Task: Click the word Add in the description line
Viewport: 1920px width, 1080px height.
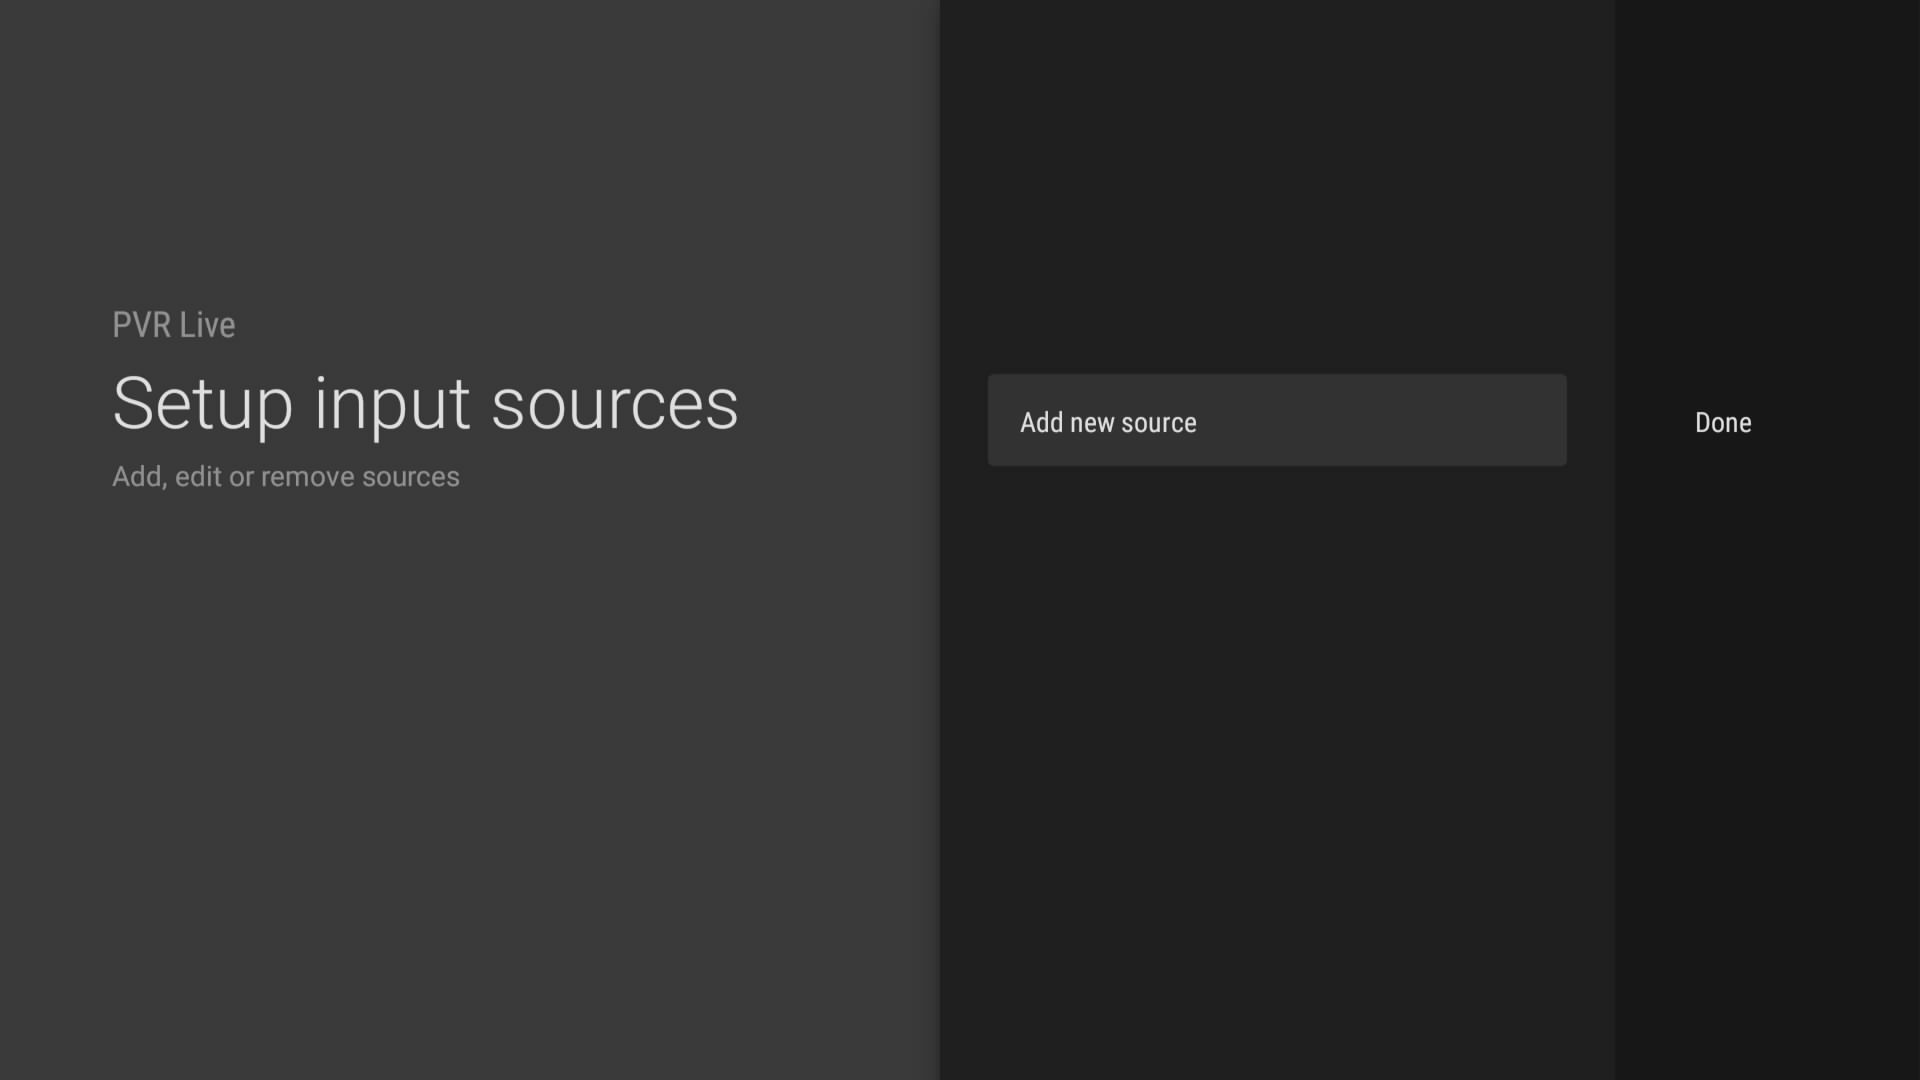Action: click(136, 477)
